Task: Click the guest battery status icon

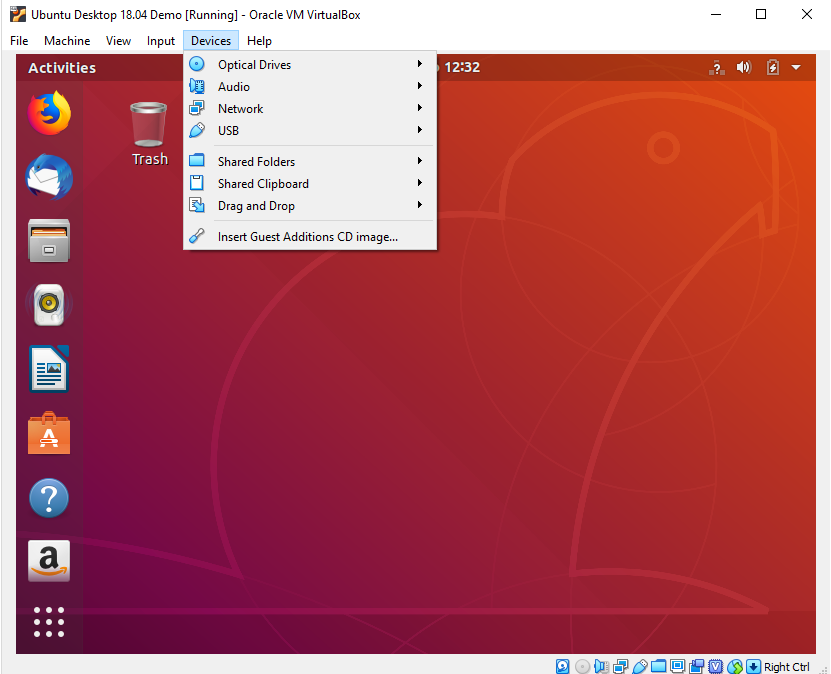Action: tap(773, 67)
